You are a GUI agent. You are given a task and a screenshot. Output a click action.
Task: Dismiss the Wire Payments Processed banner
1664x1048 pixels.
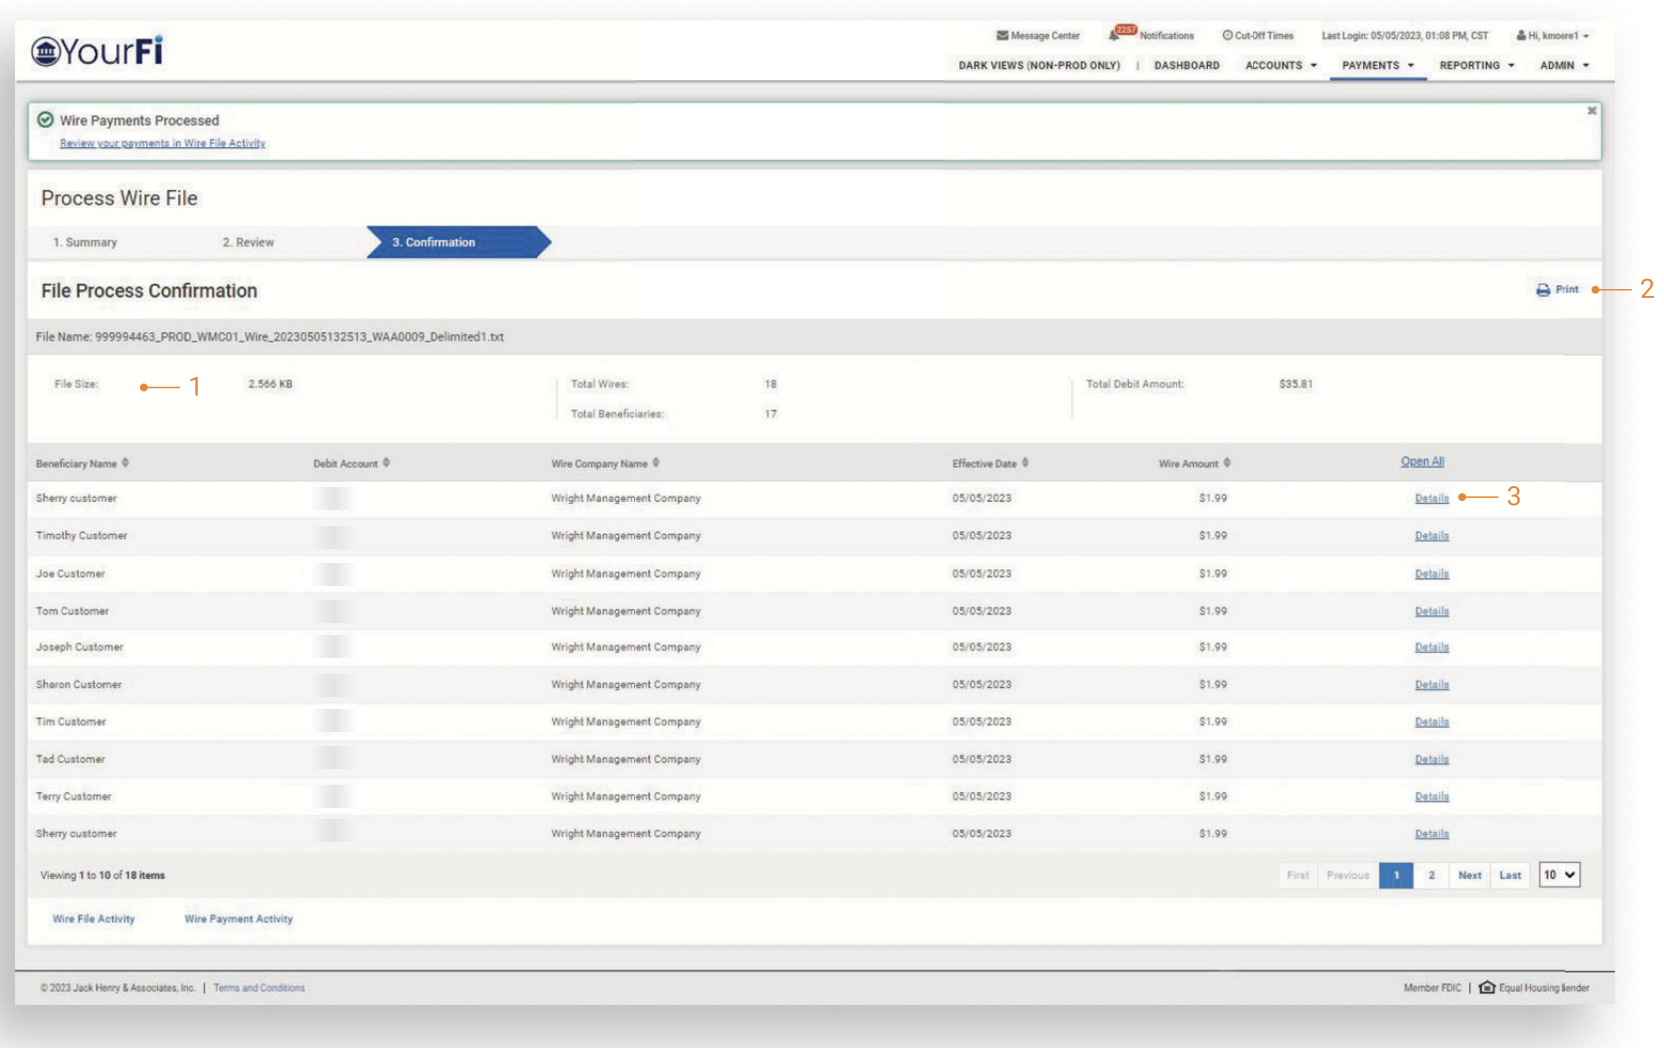click(1591, 111)
